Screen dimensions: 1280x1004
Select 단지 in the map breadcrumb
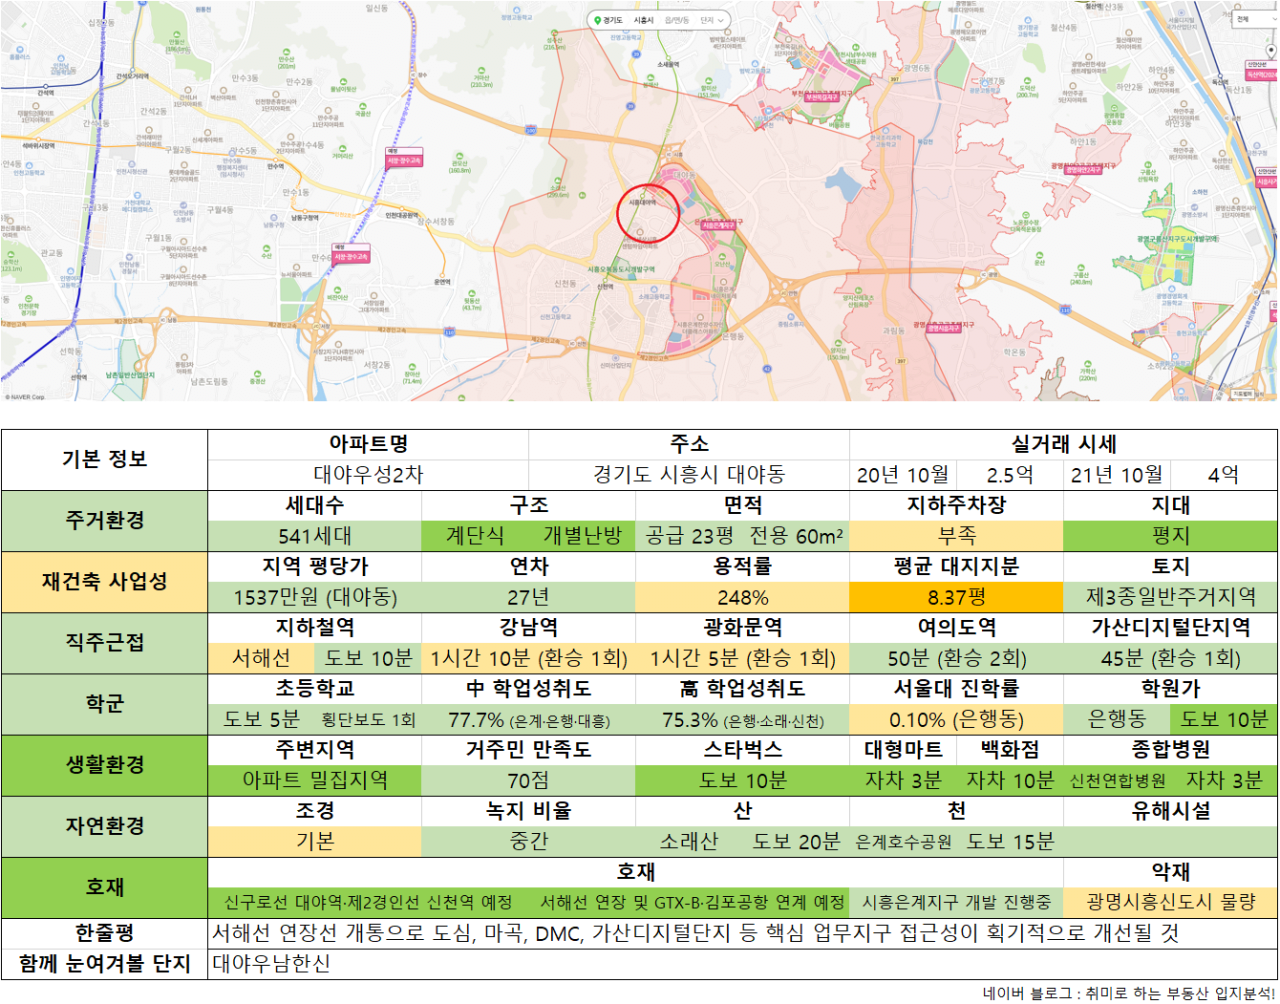coord(707,20)
